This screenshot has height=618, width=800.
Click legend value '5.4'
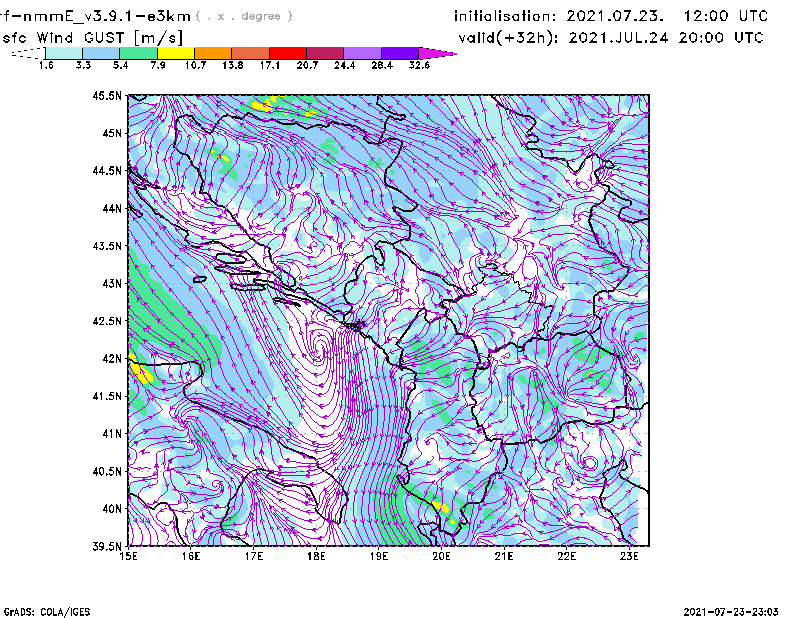tap(120, 65)
